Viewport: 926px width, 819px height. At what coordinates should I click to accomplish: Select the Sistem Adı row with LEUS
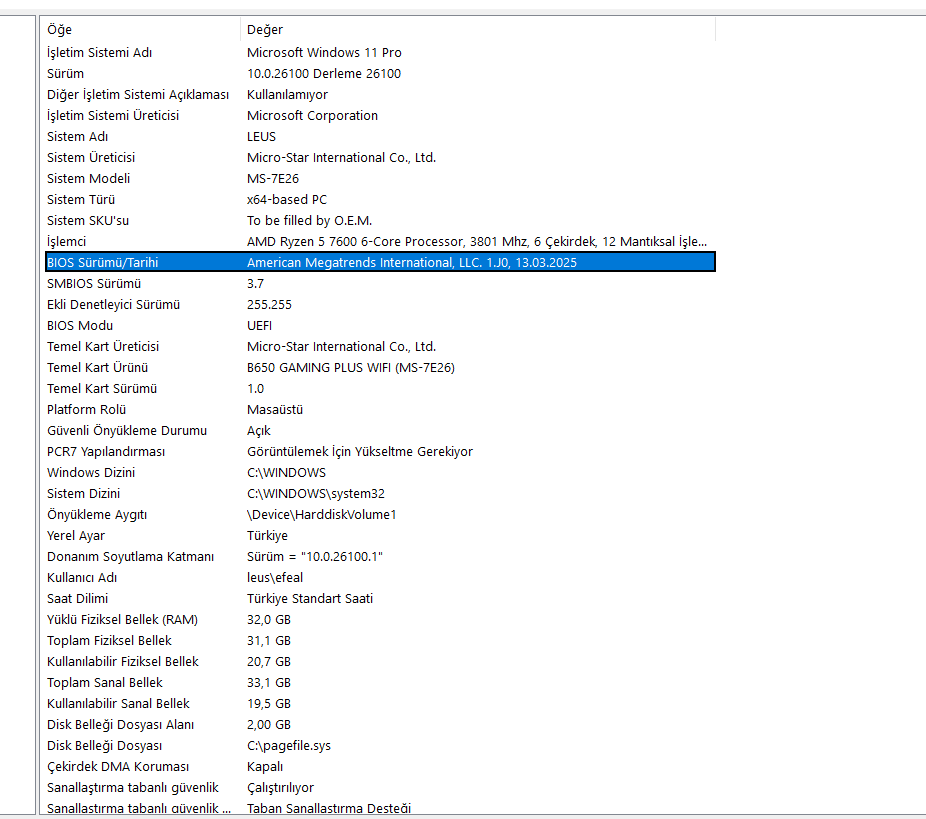(x=380, y=136)
